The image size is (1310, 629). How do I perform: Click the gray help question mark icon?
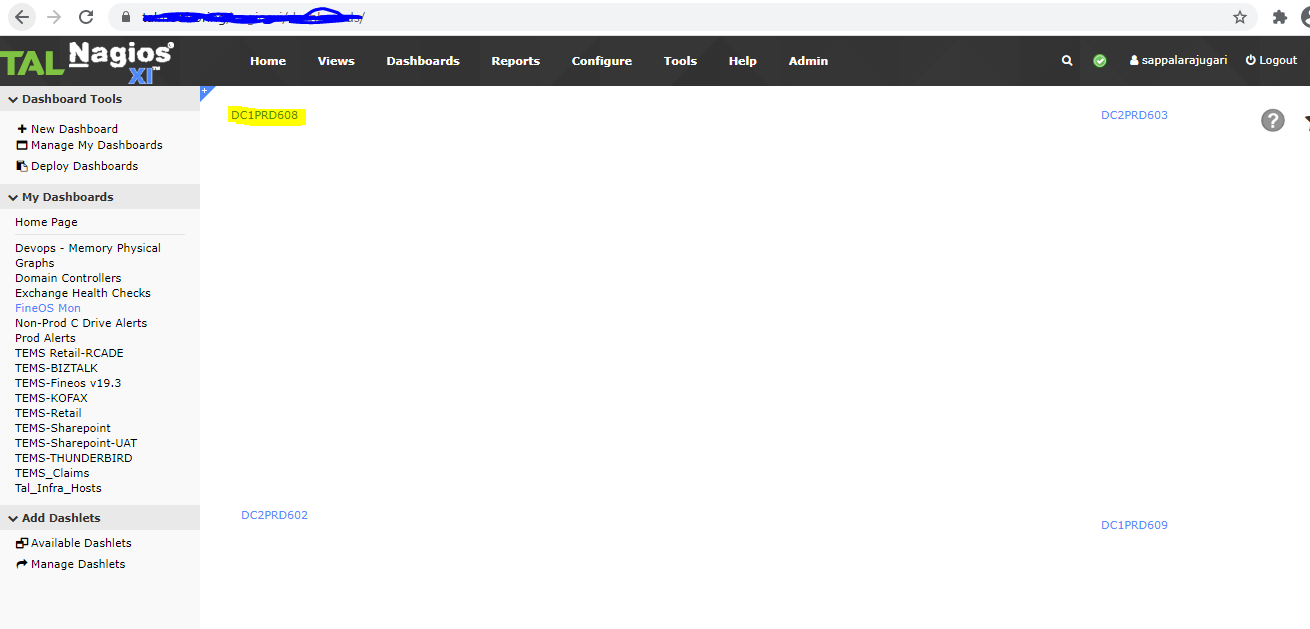click(1272, 121)
